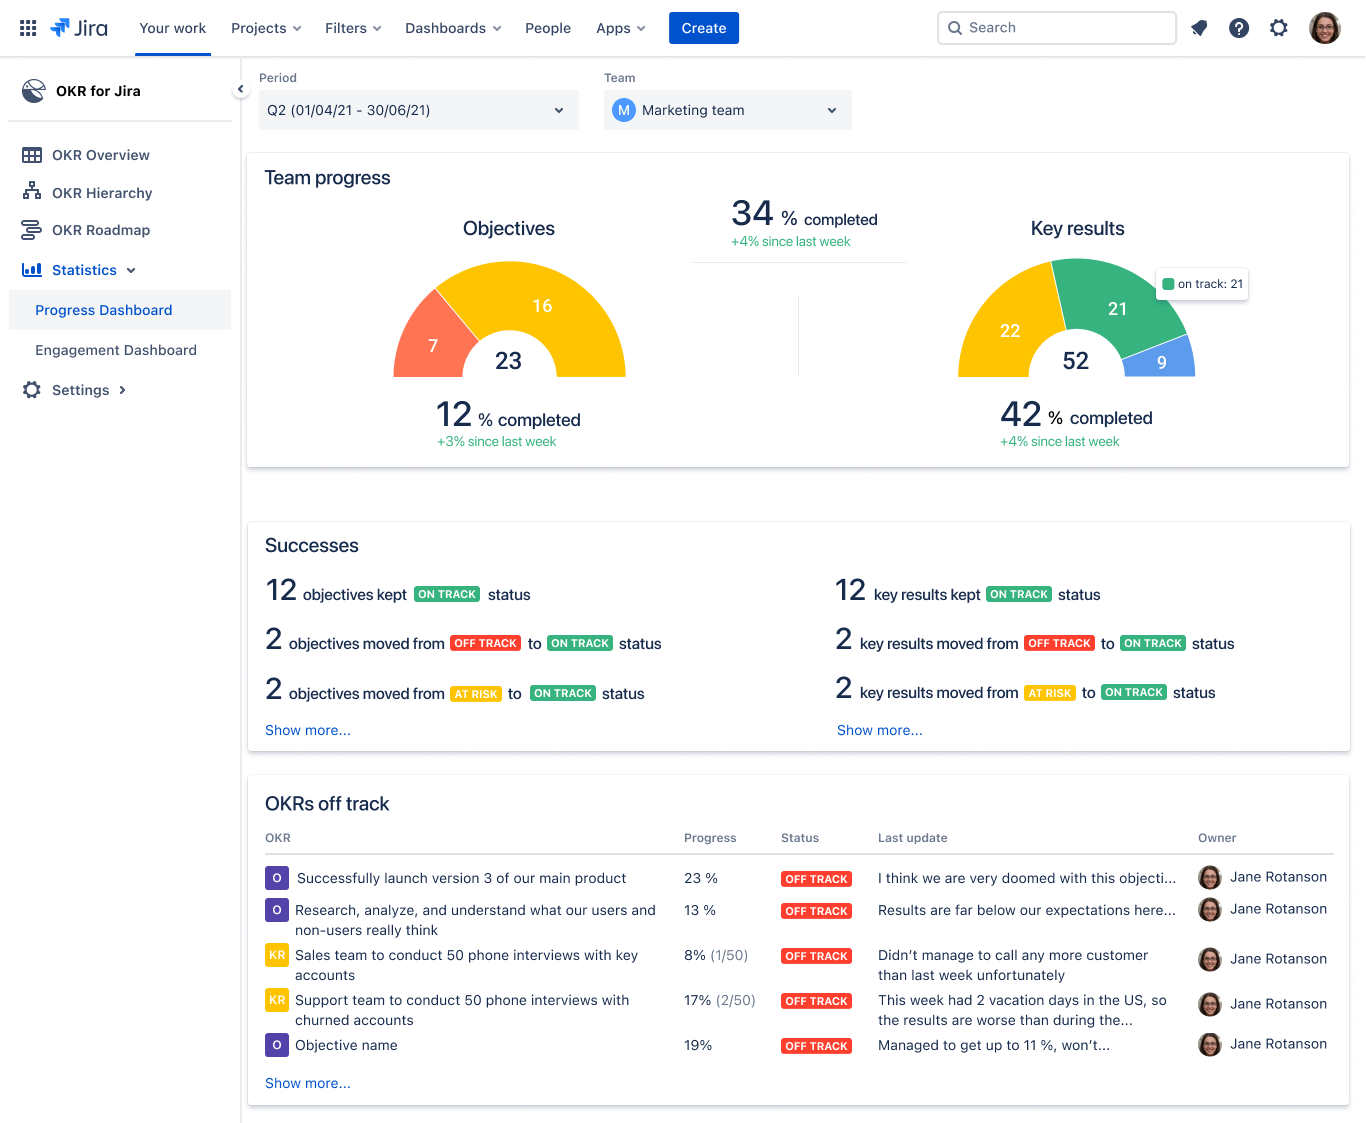
Task: Switch to the Engagement Dashboard
Action: (116, 350)
